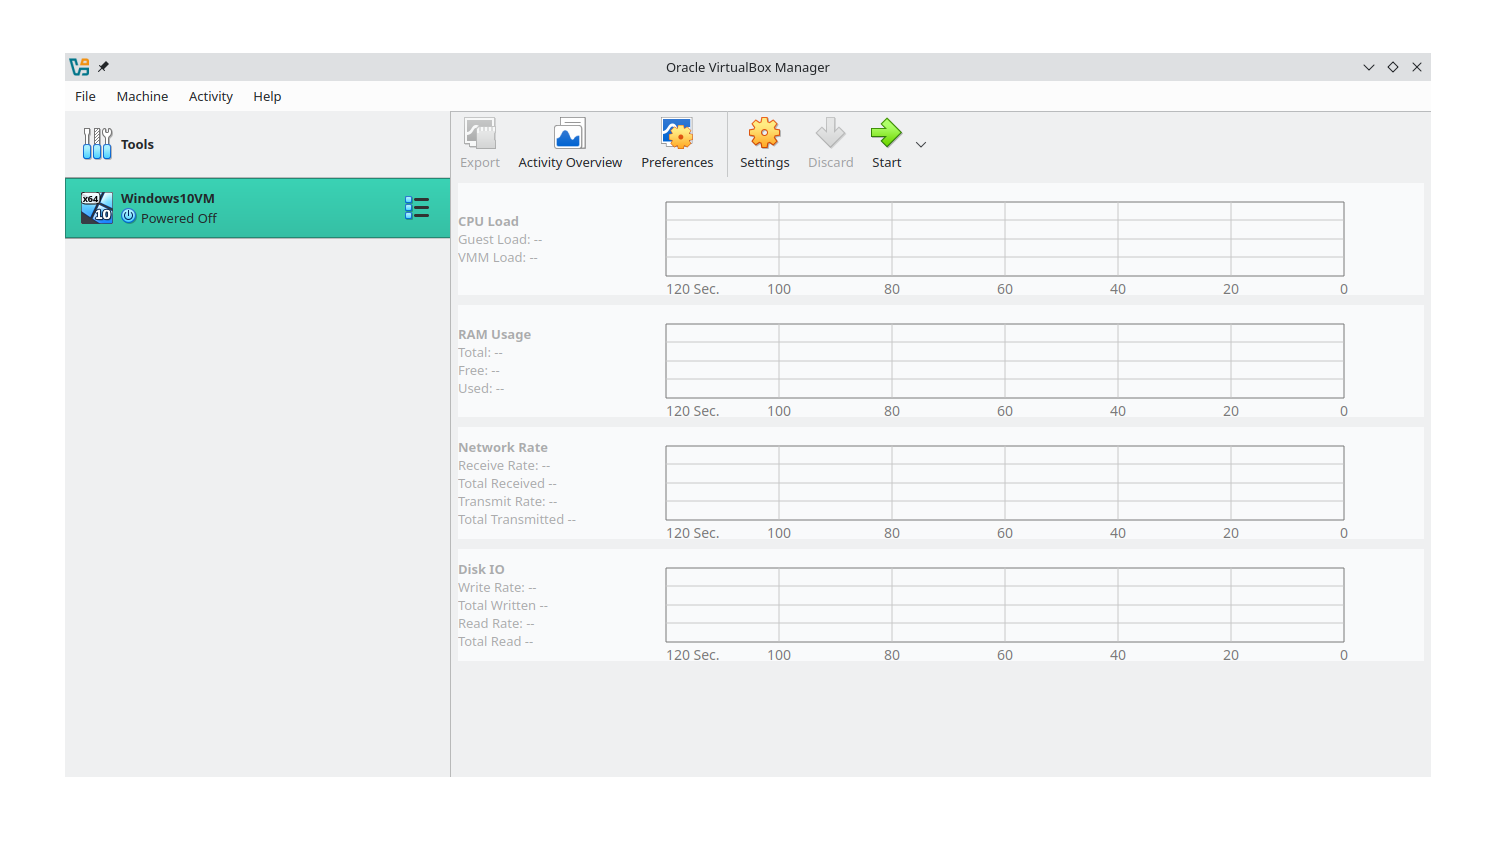This screenshot has width=1496, height=854.
Task: Click the Total Read label
Action: [496, 641]
